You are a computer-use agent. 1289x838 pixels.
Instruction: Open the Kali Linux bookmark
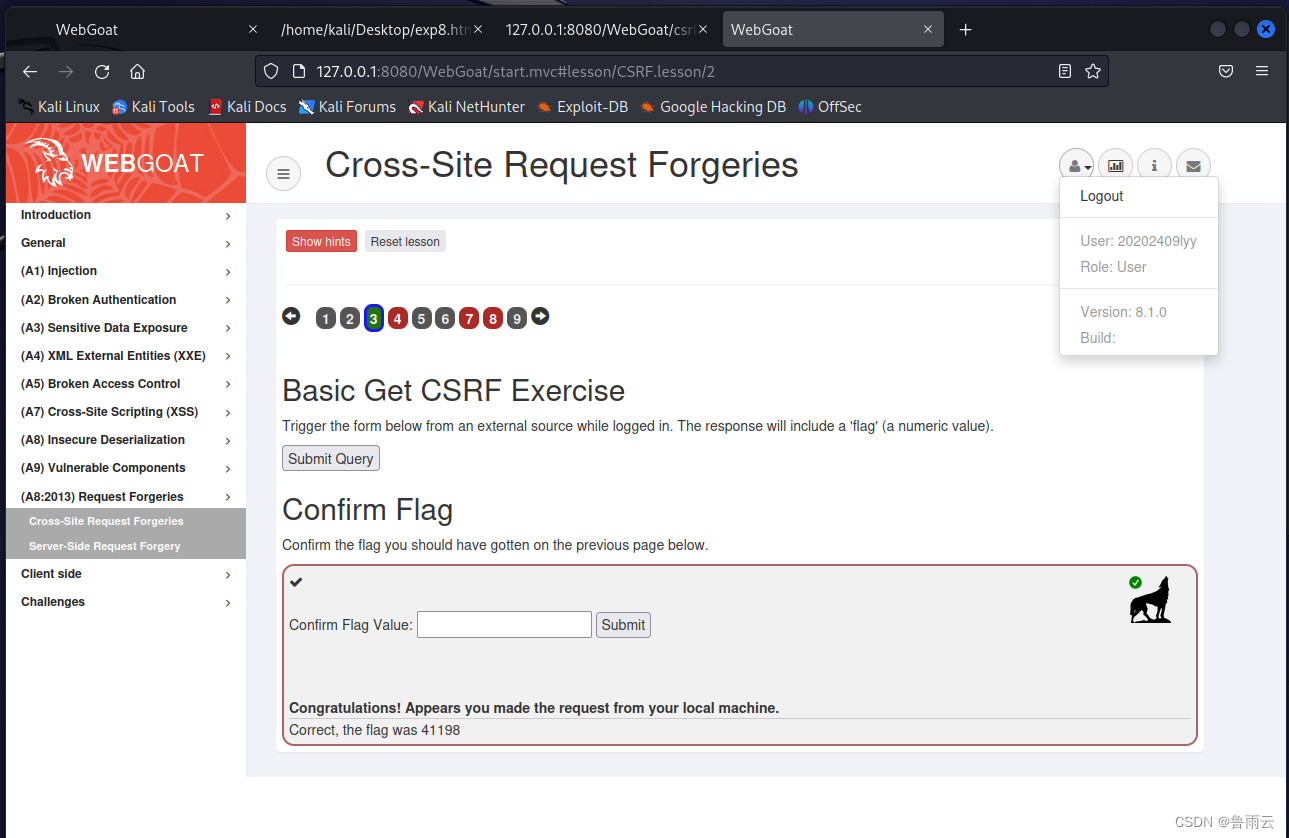click(x=59, y=107)
